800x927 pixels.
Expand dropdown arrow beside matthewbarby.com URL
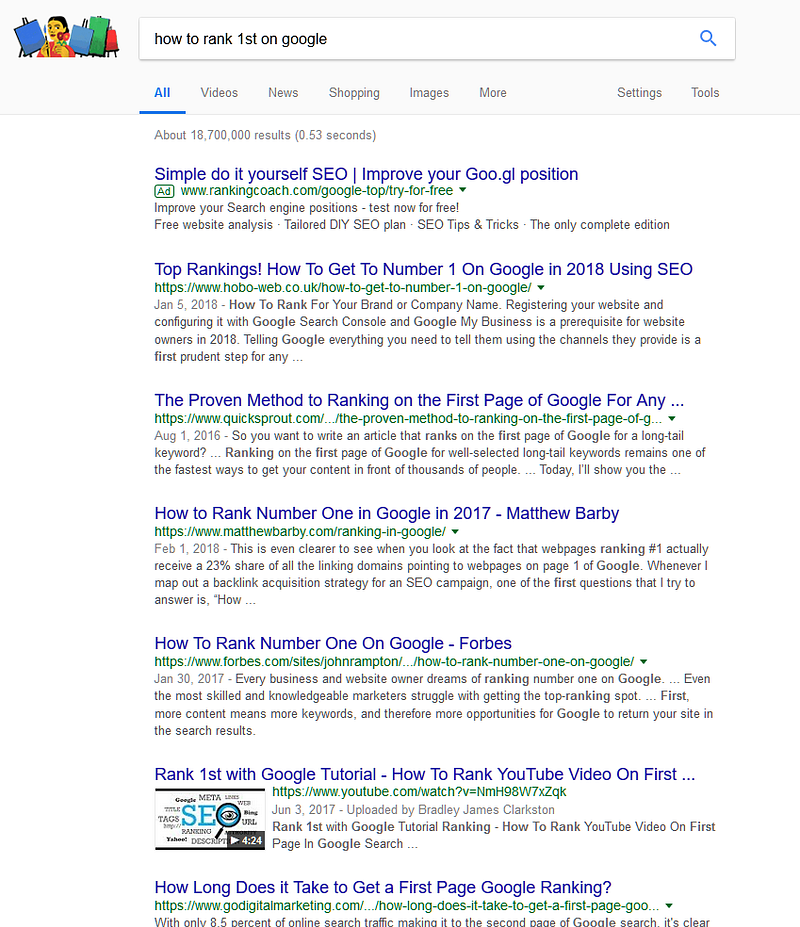[455, 531]
